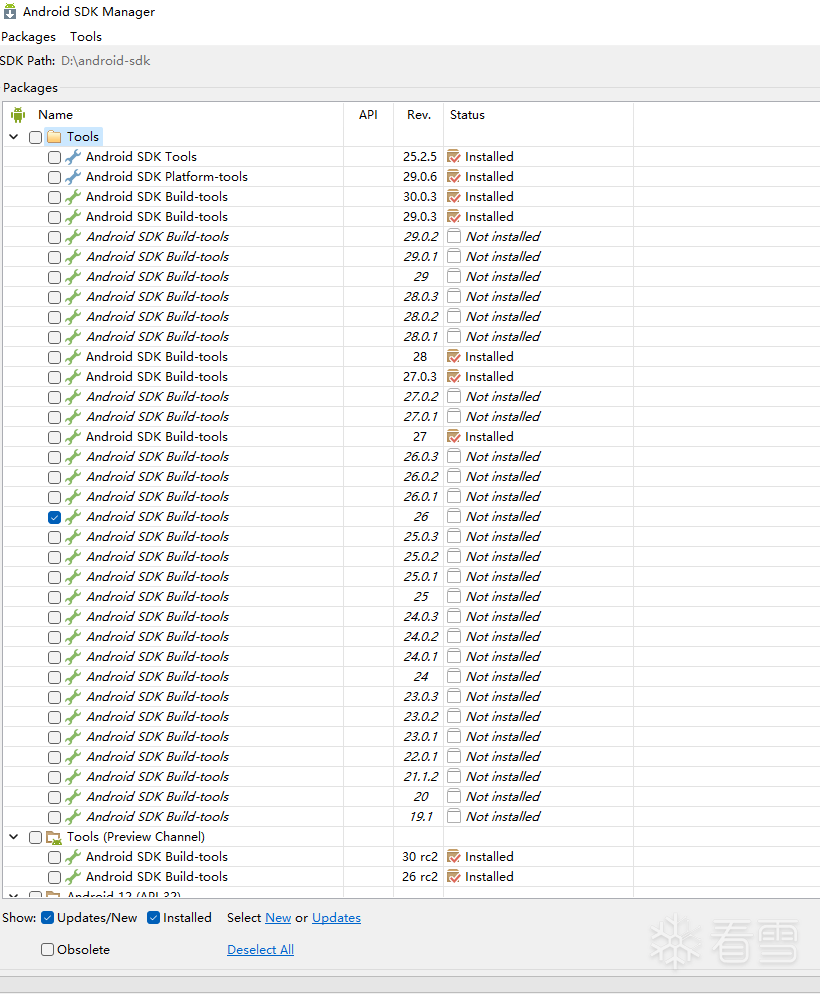Check Build-tools 30 rc2 checkbox

coord(54,858)
